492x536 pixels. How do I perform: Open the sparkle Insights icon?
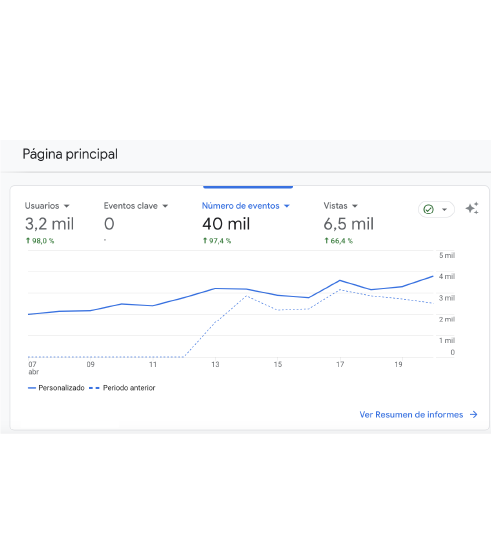(472, 208)
